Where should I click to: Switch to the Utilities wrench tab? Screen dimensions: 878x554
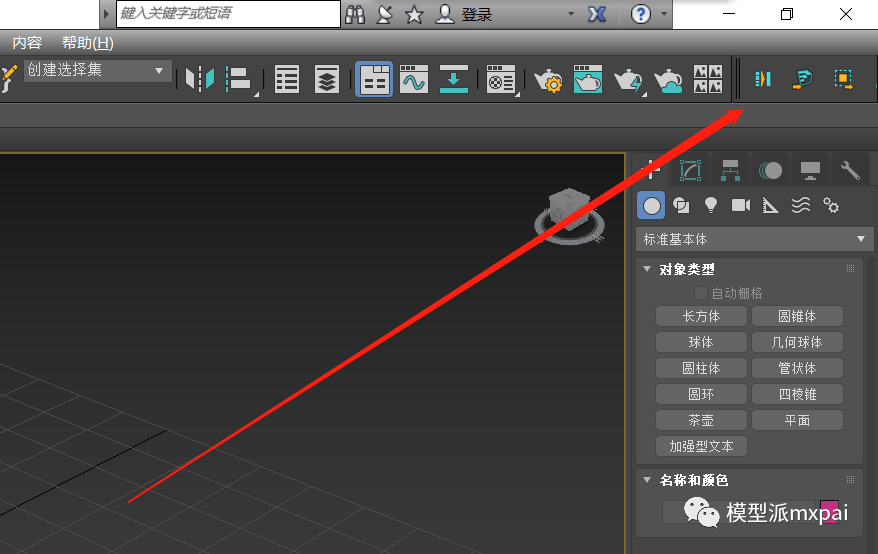click(x=850, y=170)
